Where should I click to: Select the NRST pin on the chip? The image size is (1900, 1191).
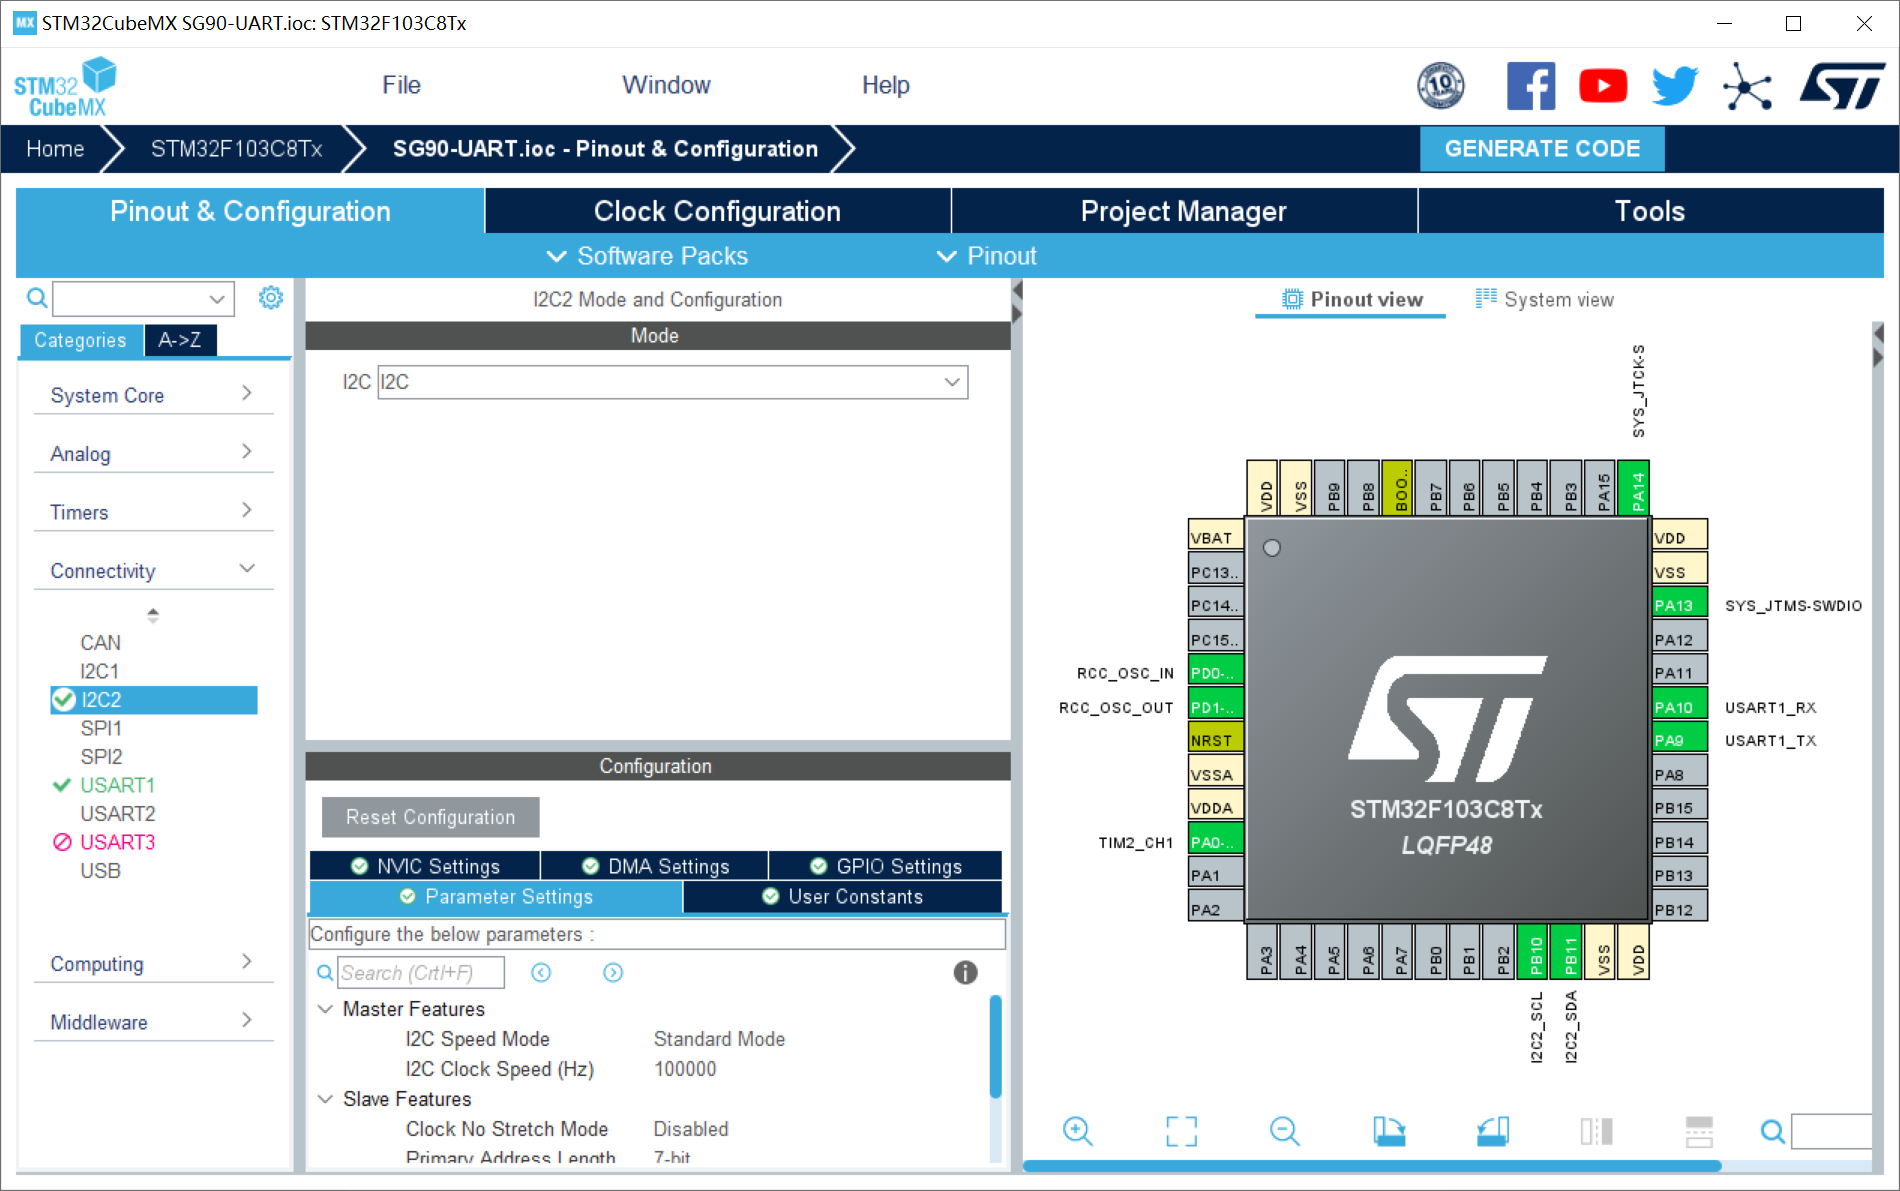(x=1216, y=739)
